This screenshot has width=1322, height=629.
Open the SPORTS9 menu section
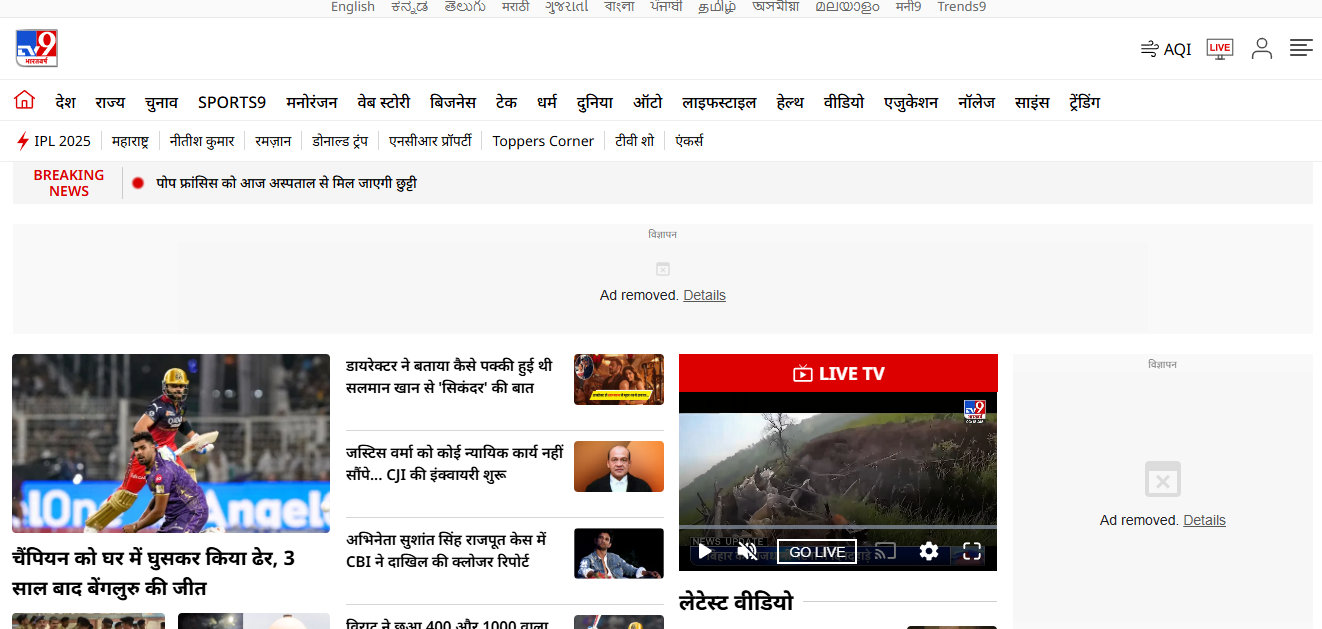232,102
